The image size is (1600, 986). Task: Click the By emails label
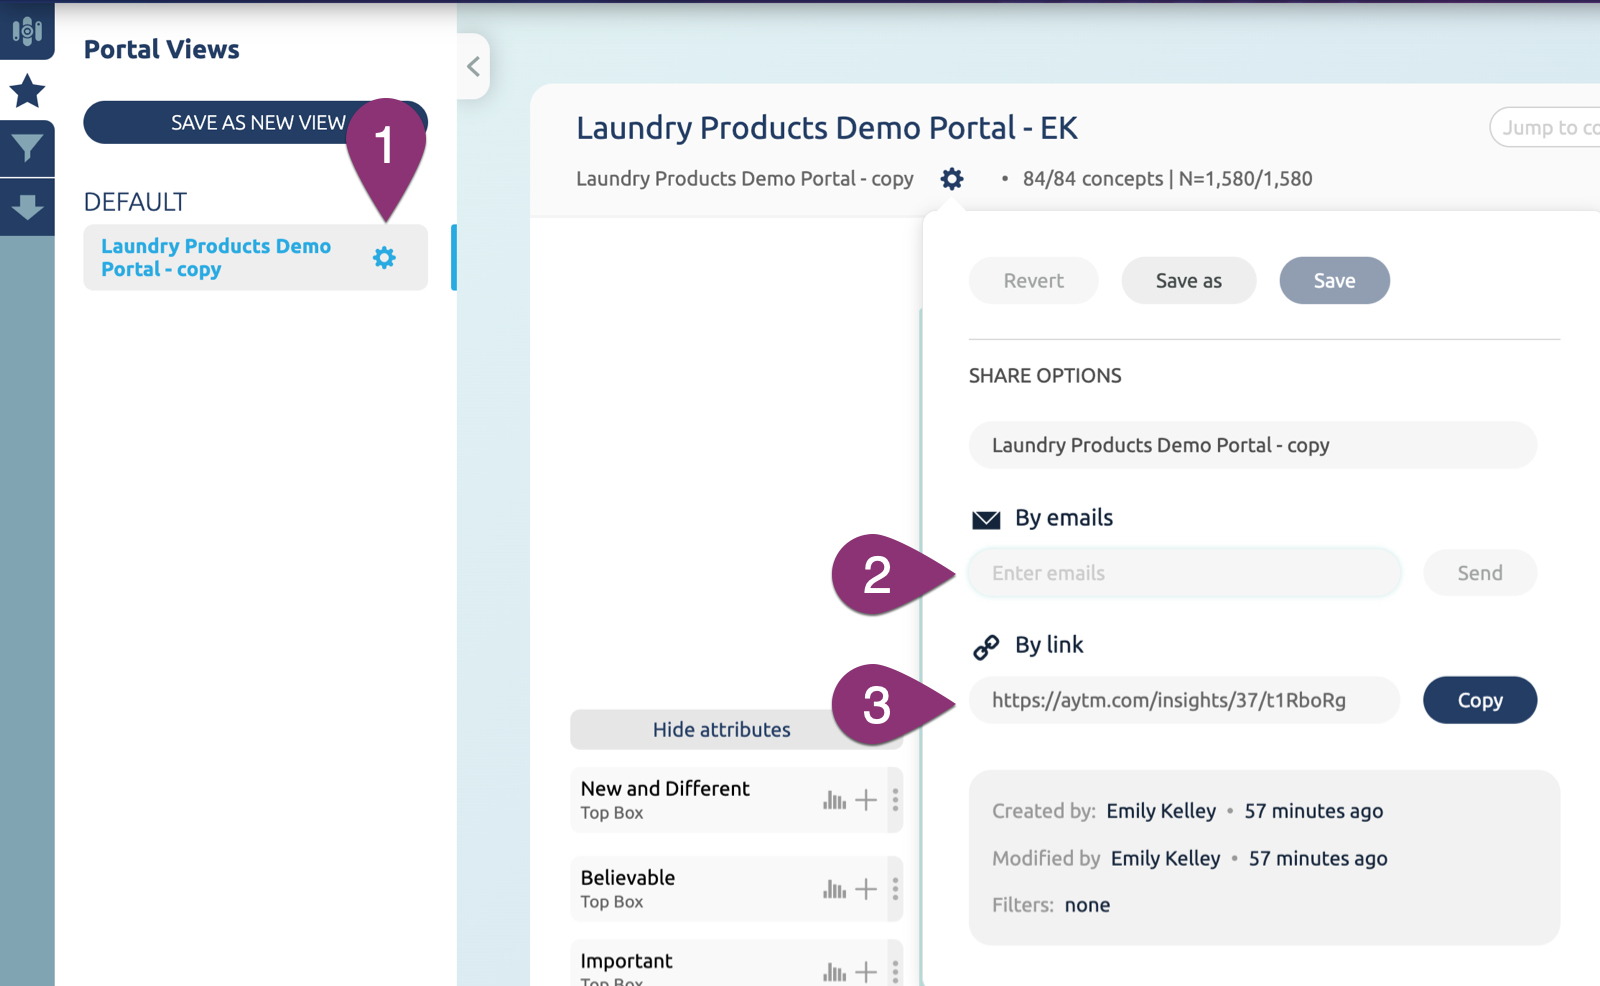coord(1064,518)
